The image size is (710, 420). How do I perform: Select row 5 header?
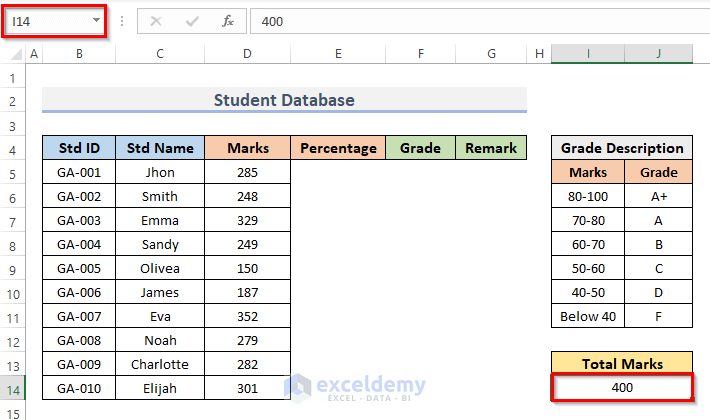(13, 173)
